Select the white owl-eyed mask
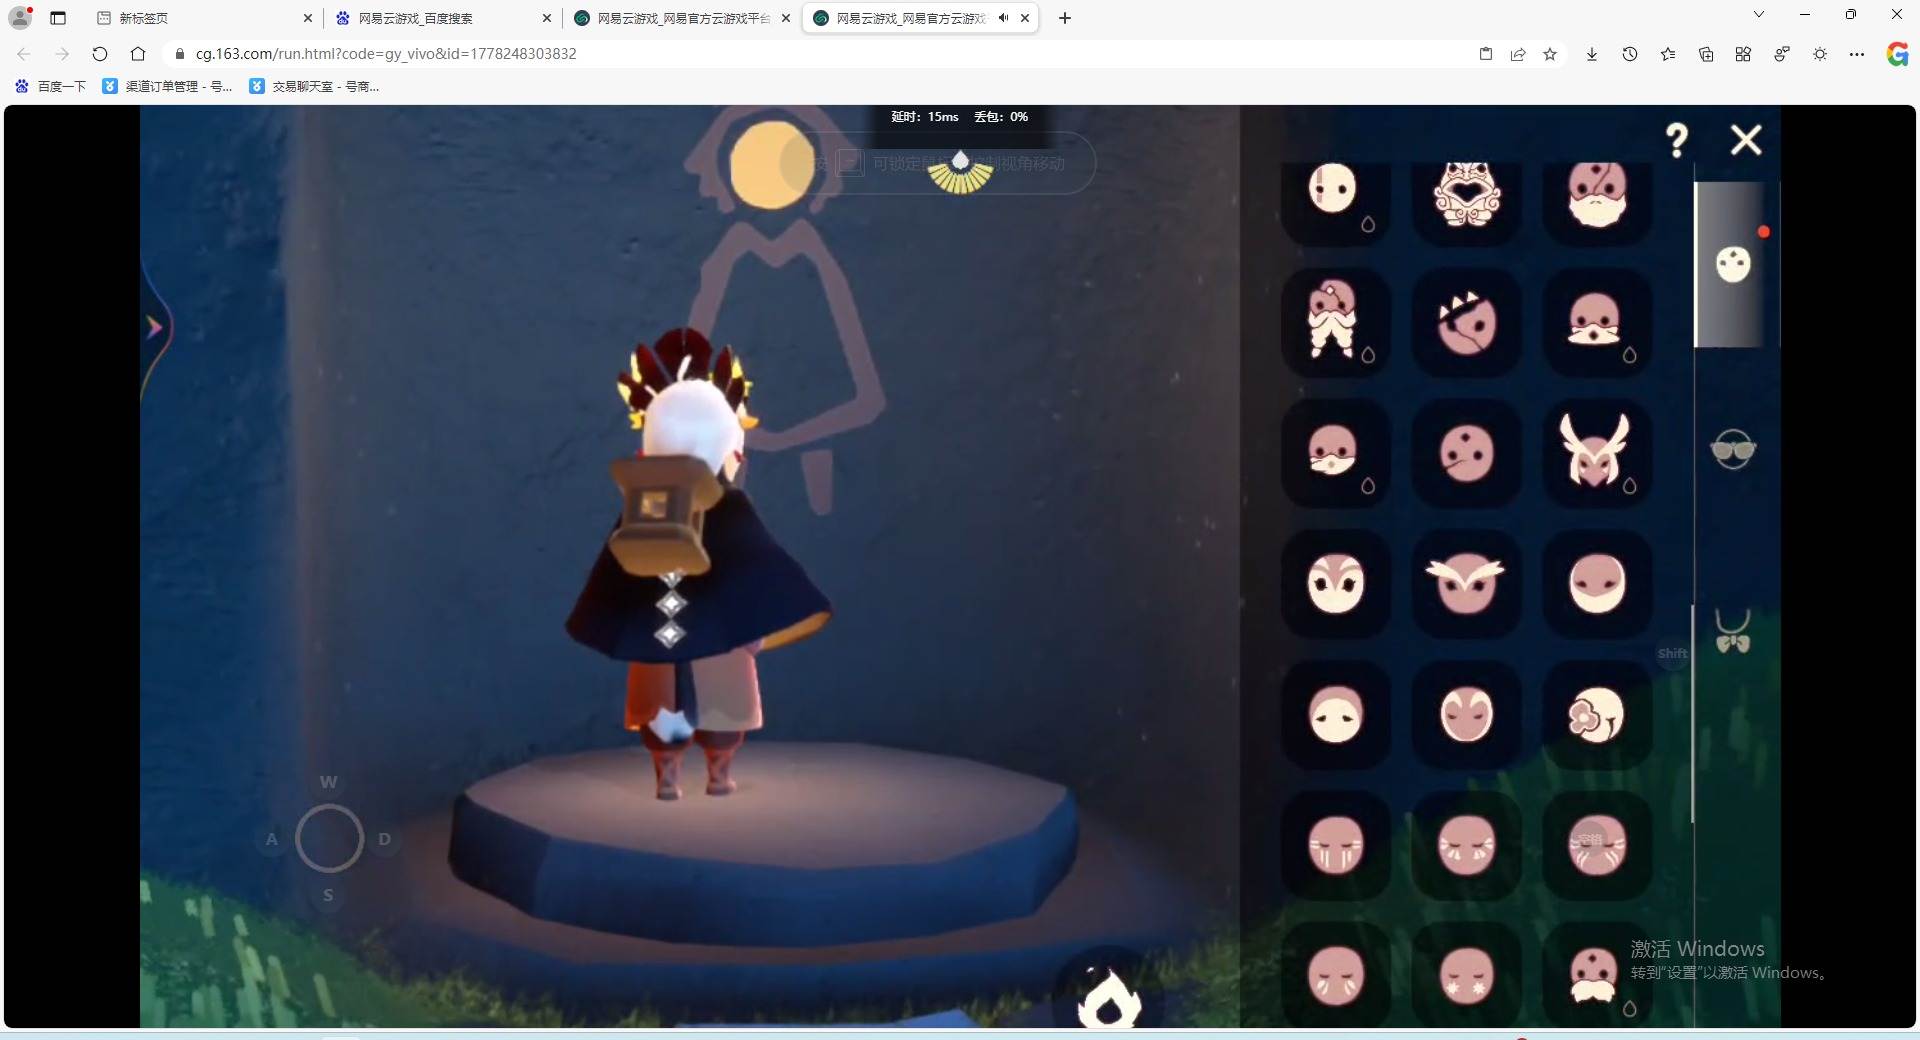This screenshot has height=1040, width=1920. tap(1334, 583)
